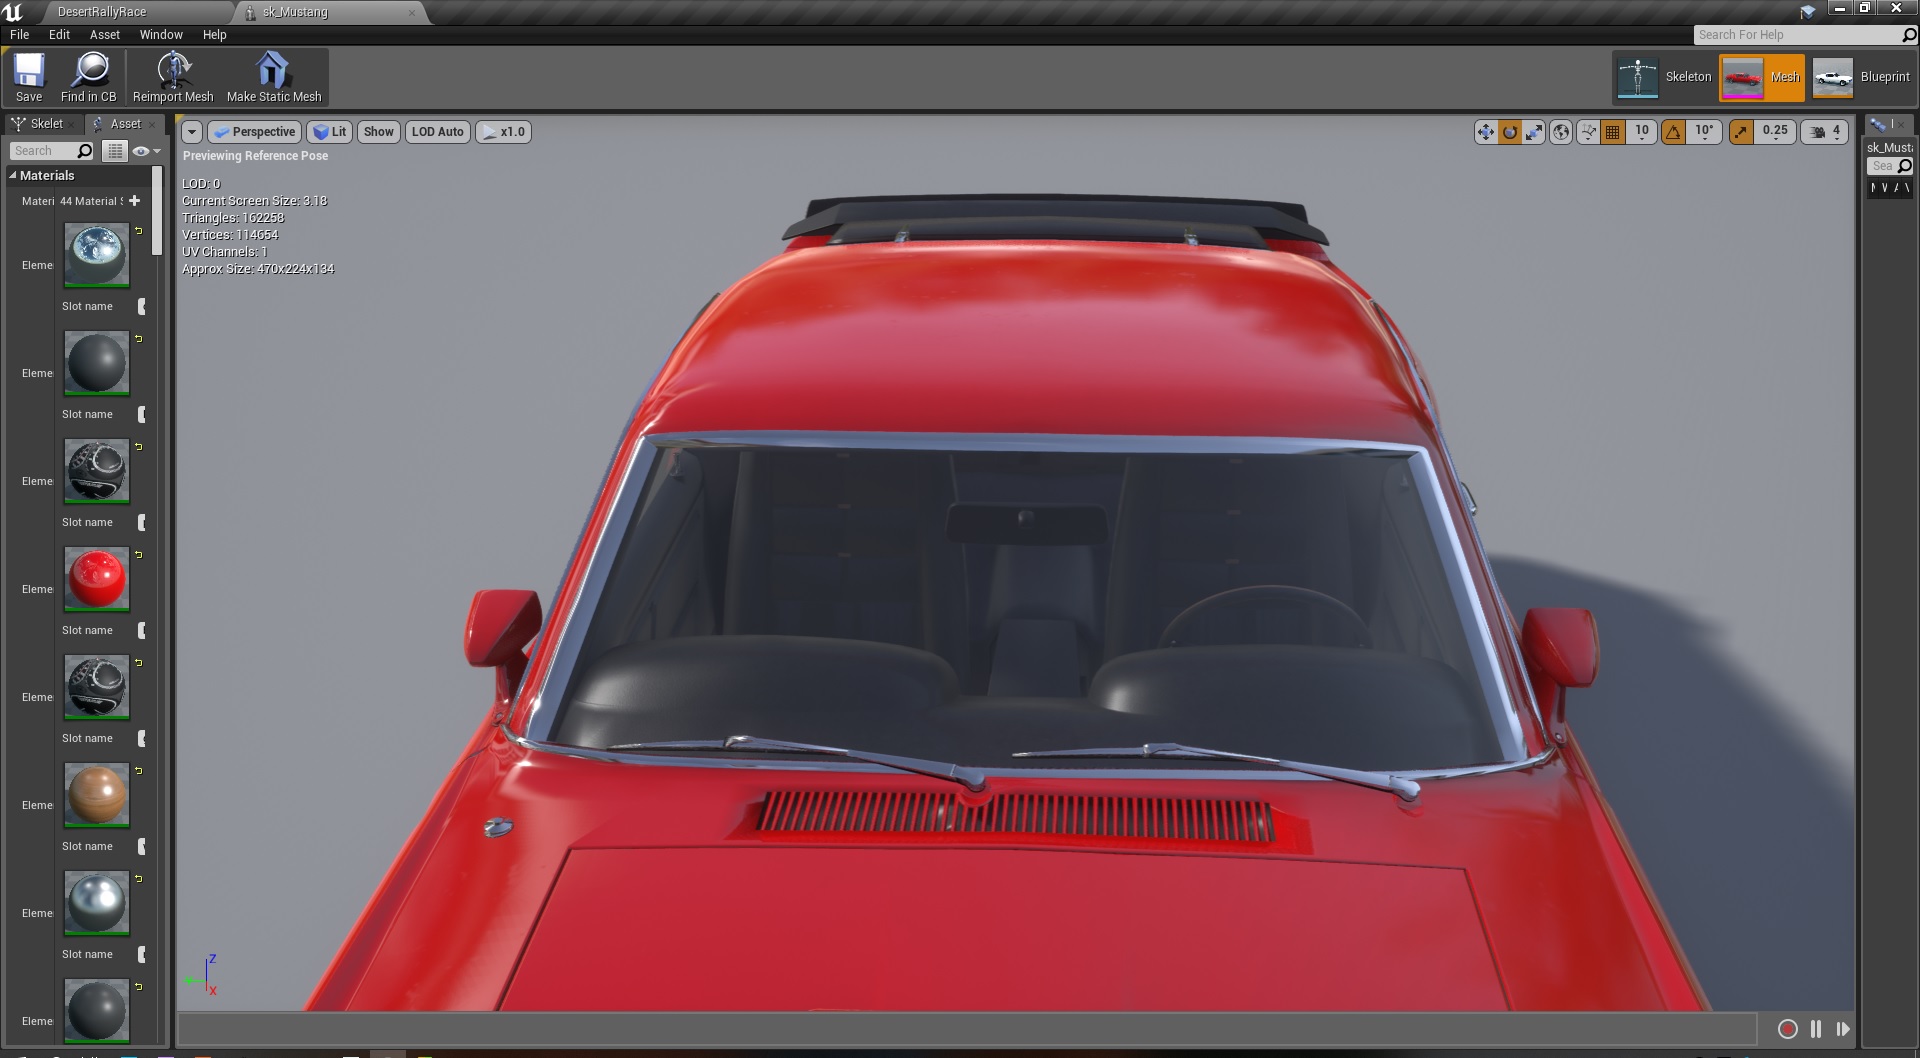The image size is (1920, 1058).
Task: Toggle property matrix grid view button
Action: pyautogui.click(x=116, y=151)
